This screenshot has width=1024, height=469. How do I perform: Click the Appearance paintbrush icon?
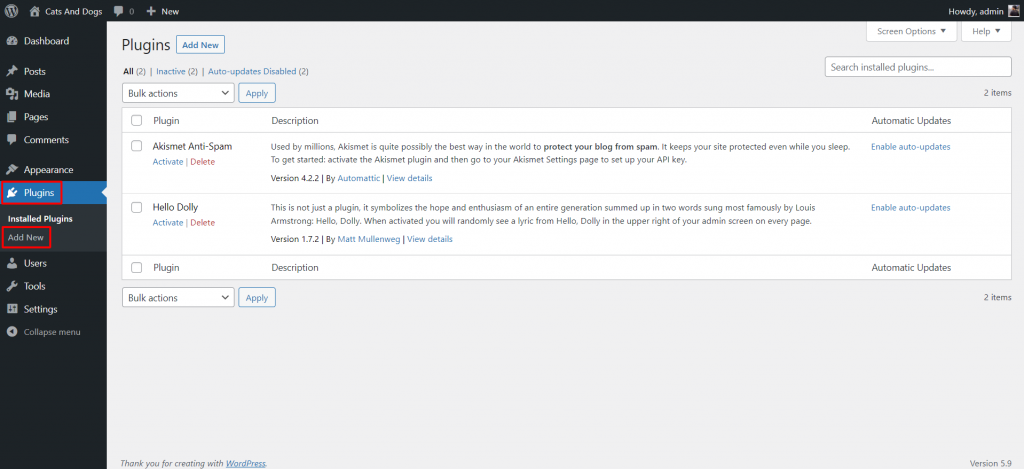(x=12, y=170)
